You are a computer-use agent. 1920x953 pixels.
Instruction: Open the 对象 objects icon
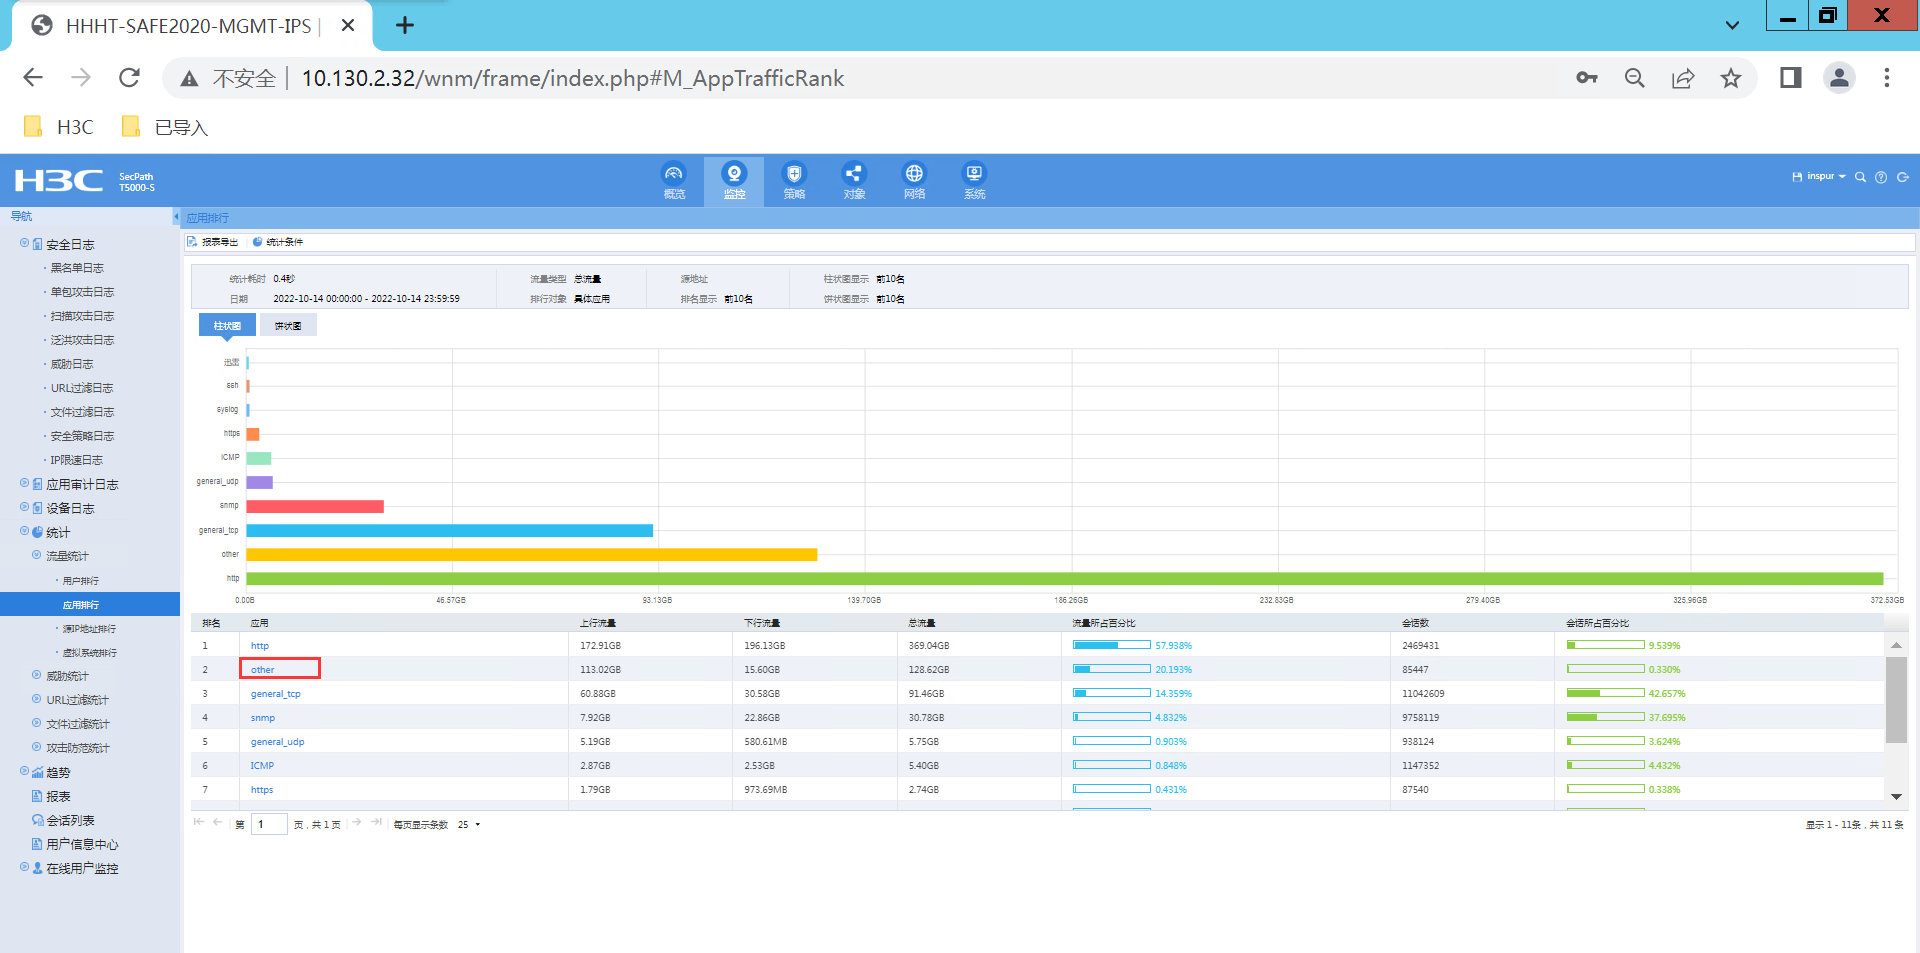[854, 181]
